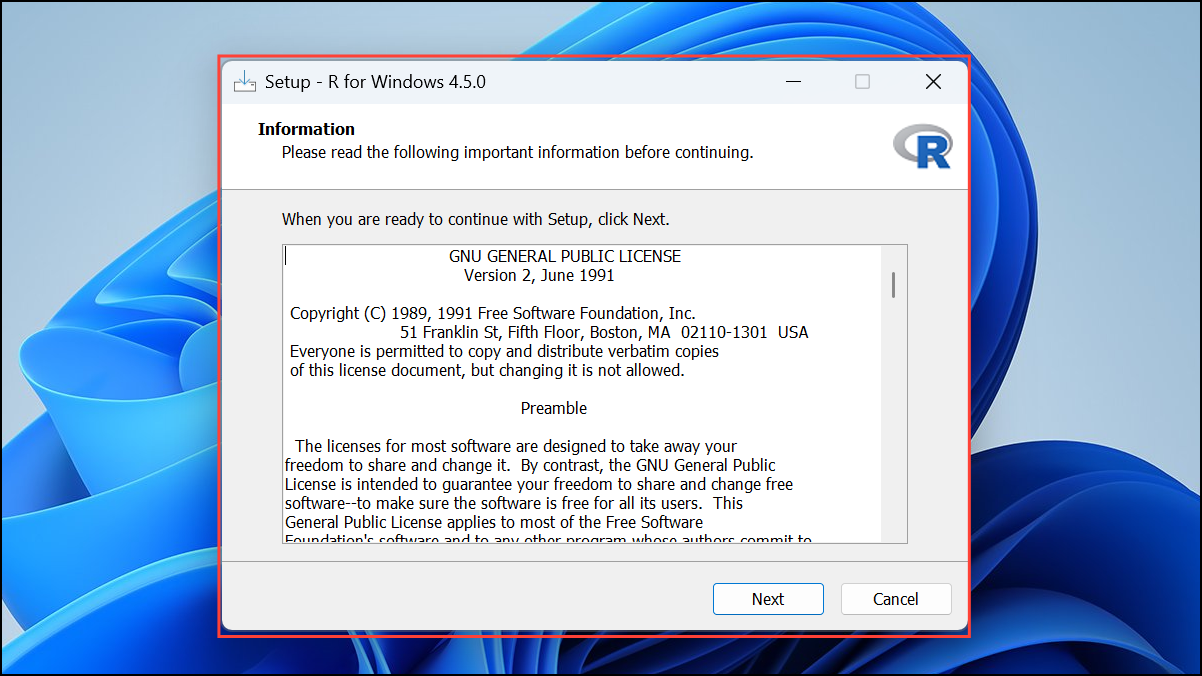The width and height of the screenshot is (1202, 676).
Task: Click the setup installer icon in title bar
Action: [245, 82]
